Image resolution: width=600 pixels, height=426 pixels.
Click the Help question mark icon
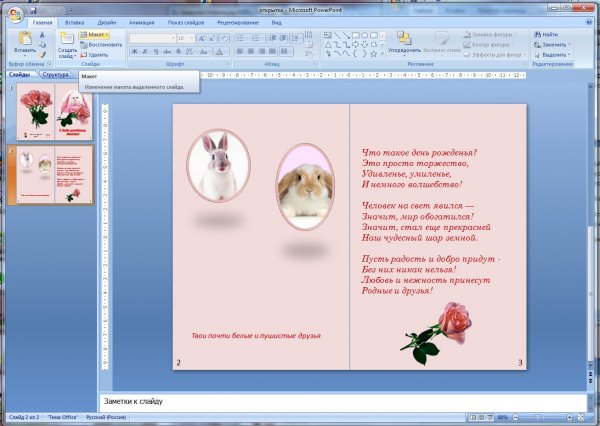pyautogui.click(x=590, y=19)
